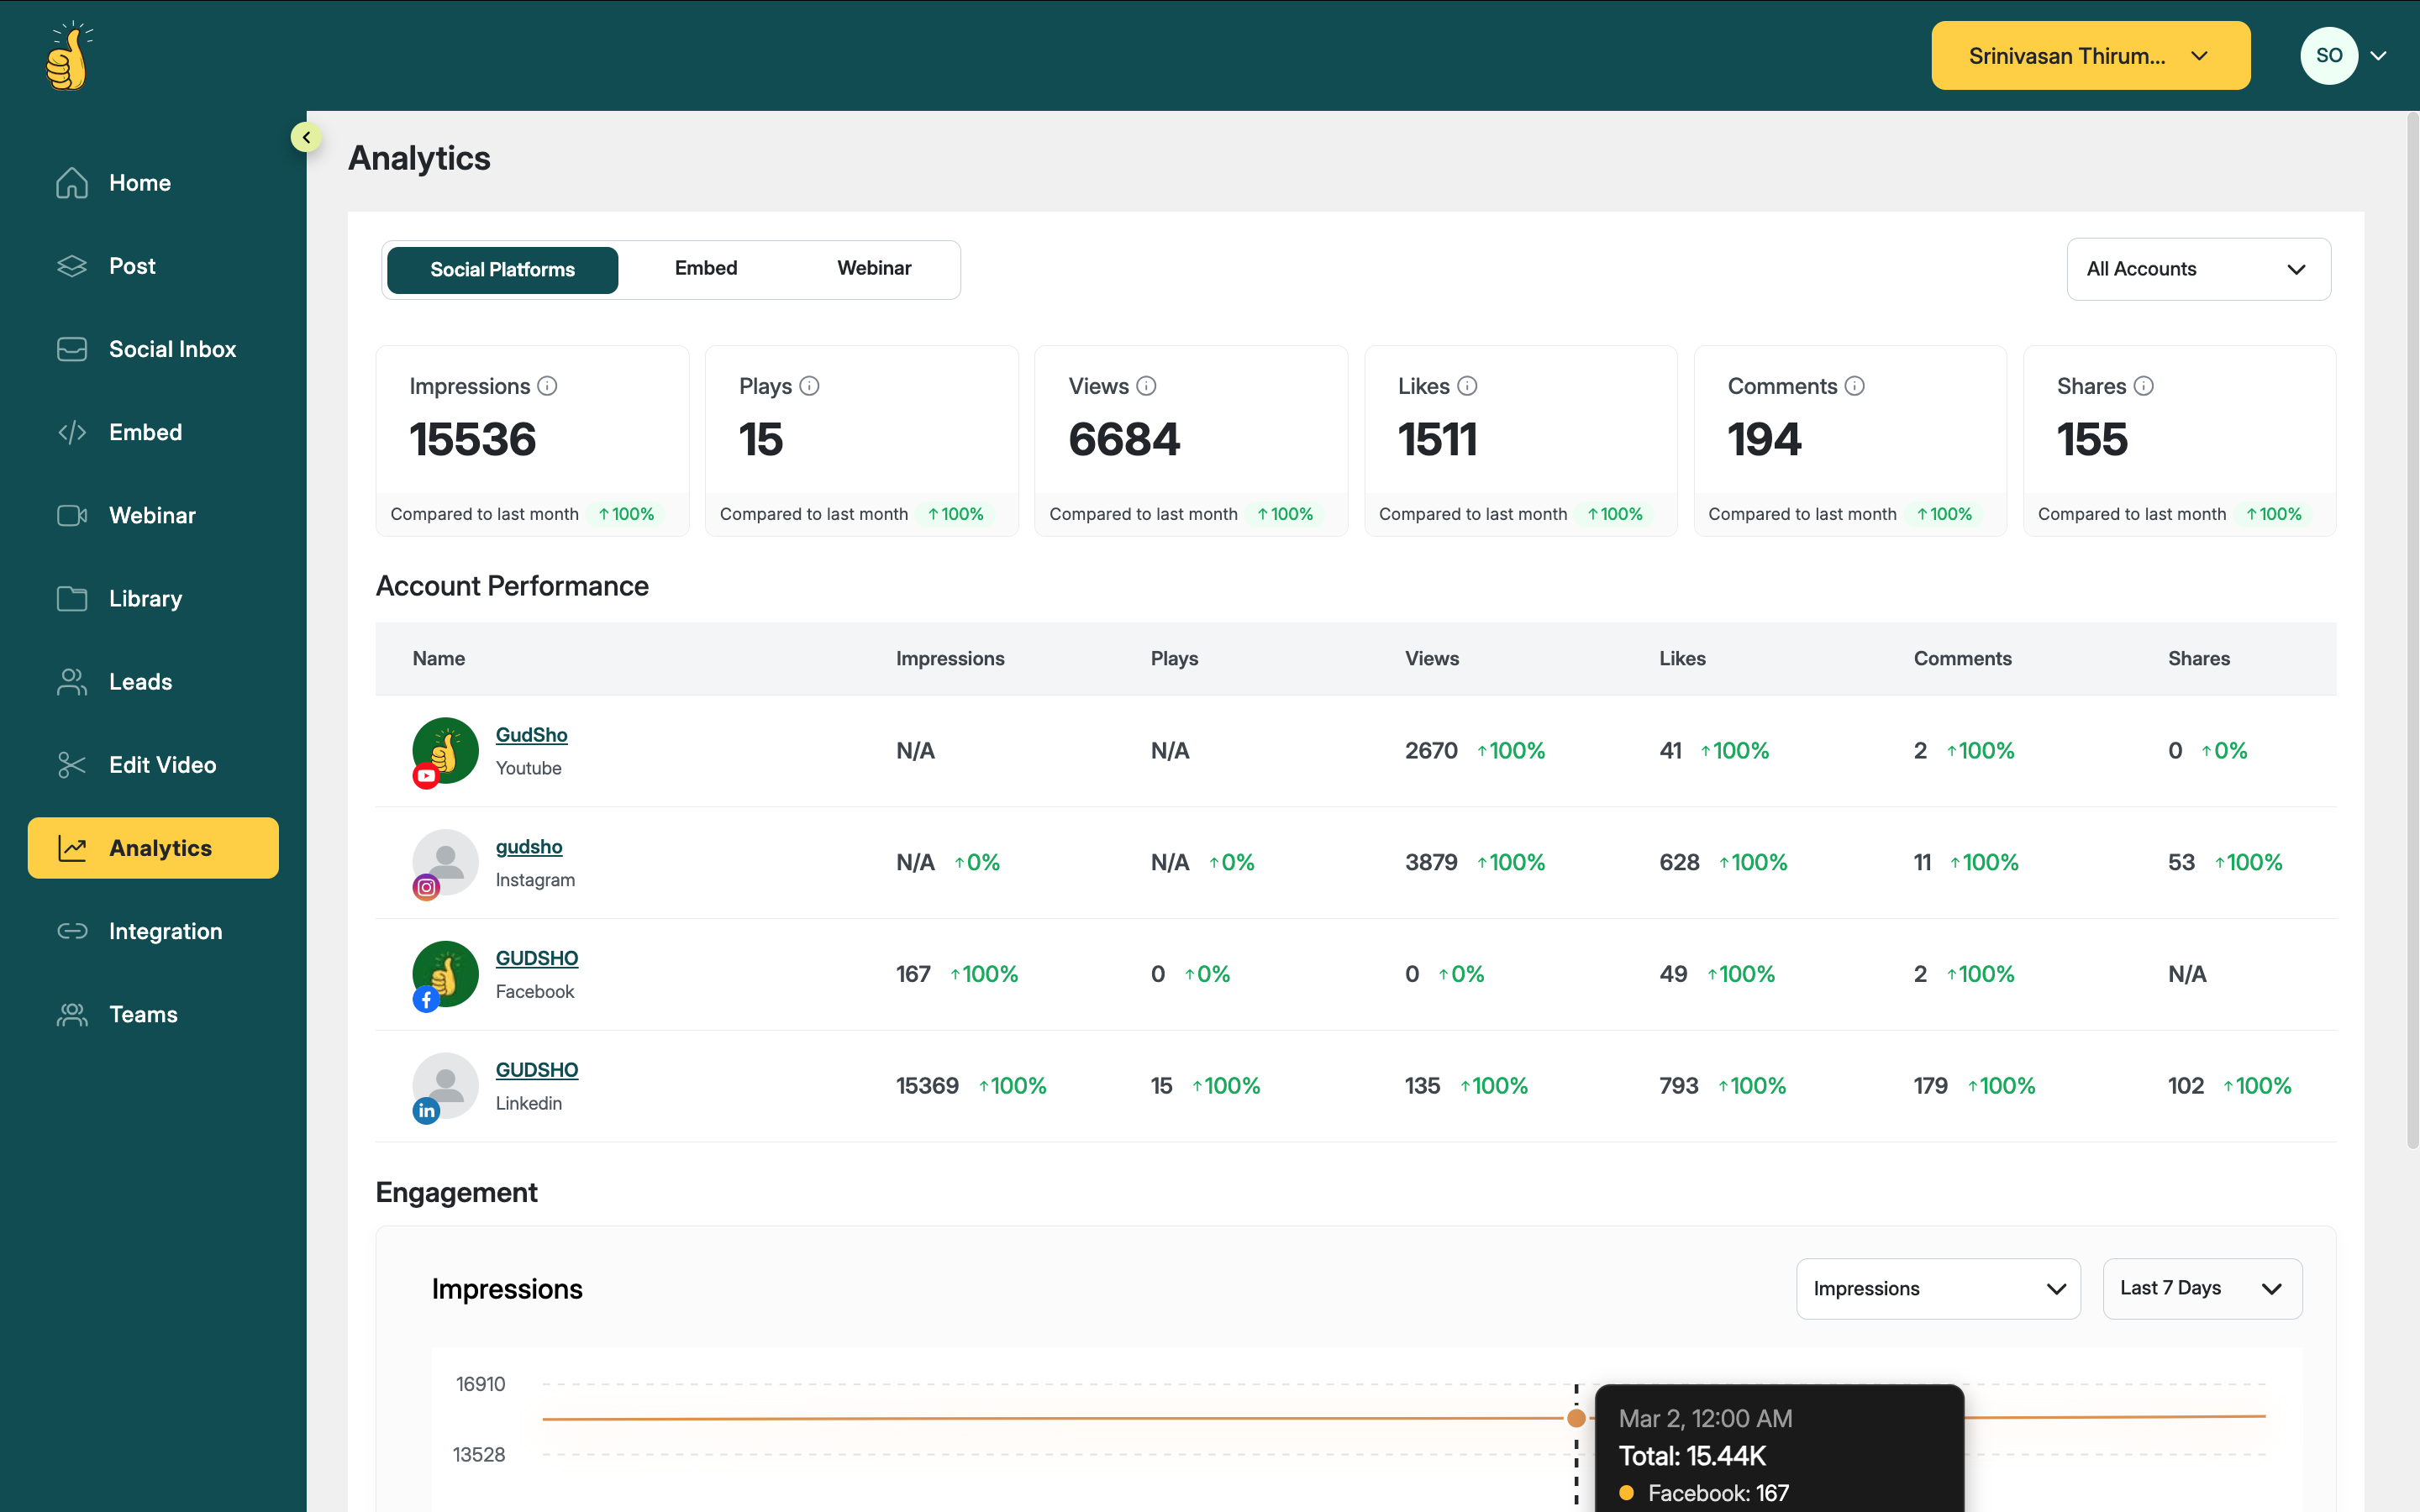
Task: Open the Last 7 Days dropdown
Action: click(x=2201, y=1288)
